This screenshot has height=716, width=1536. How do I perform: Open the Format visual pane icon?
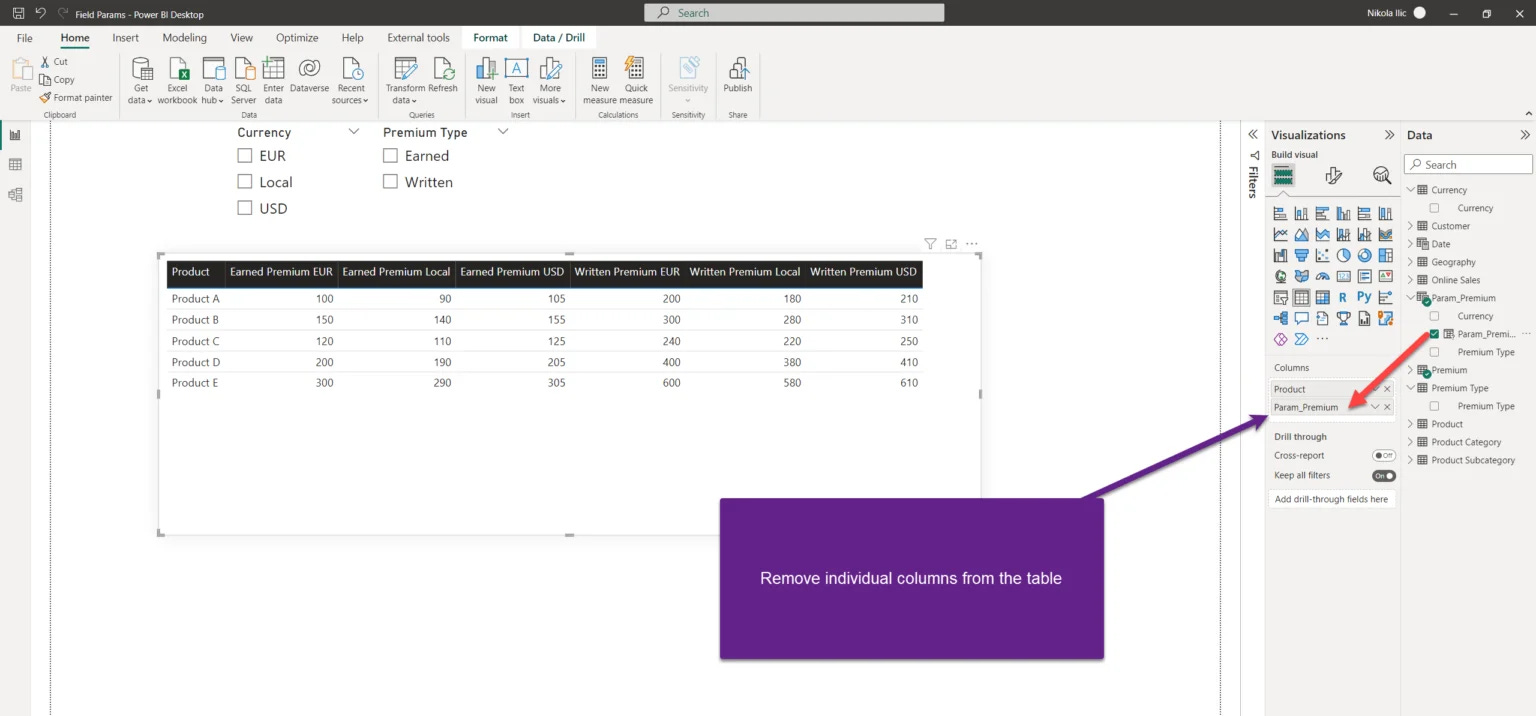click(x=1333, y=176)
